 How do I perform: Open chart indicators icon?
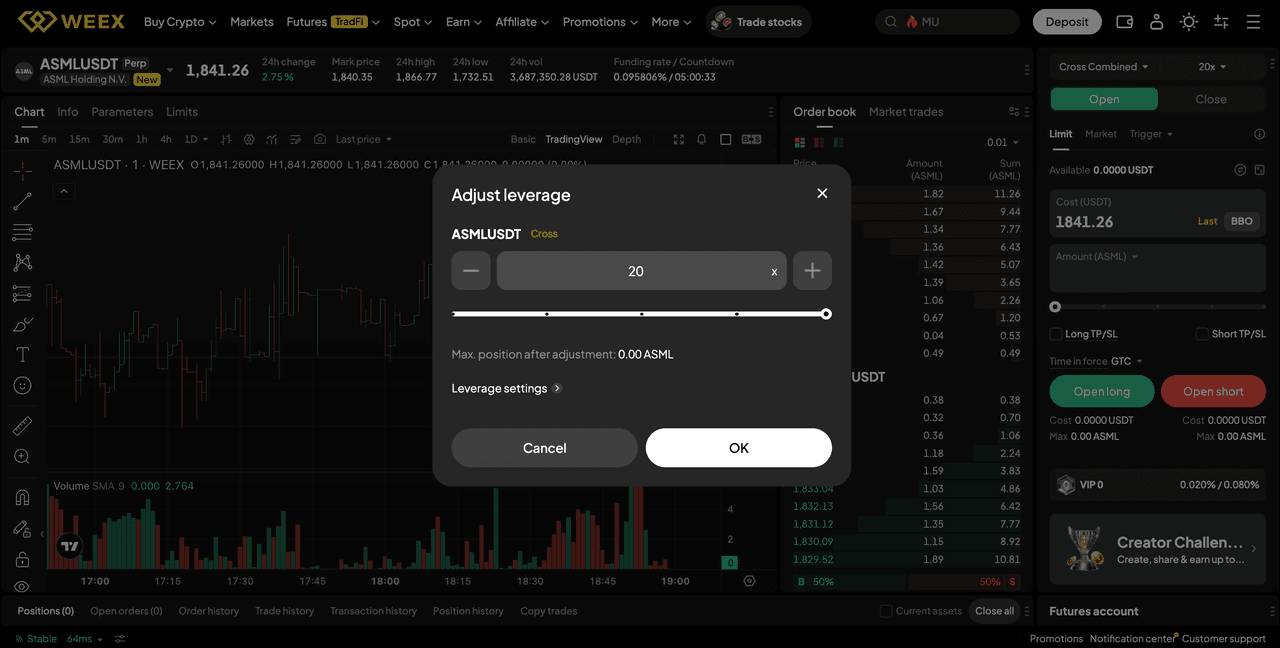coord(273,139)
